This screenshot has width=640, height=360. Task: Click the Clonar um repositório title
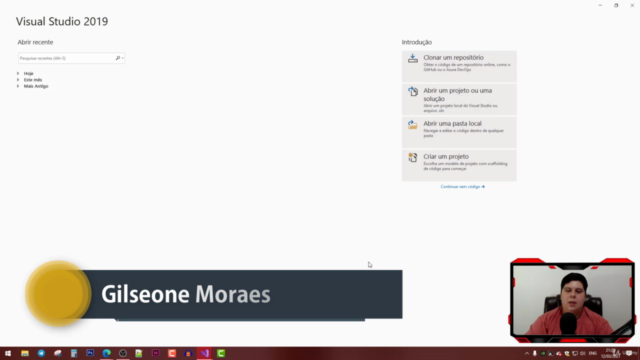[453, 58]
